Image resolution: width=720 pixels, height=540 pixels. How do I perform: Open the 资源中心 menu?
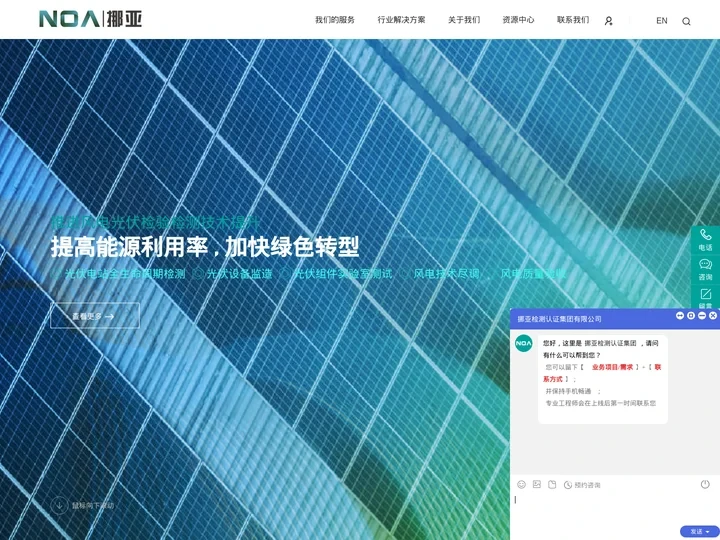point(518,20)
